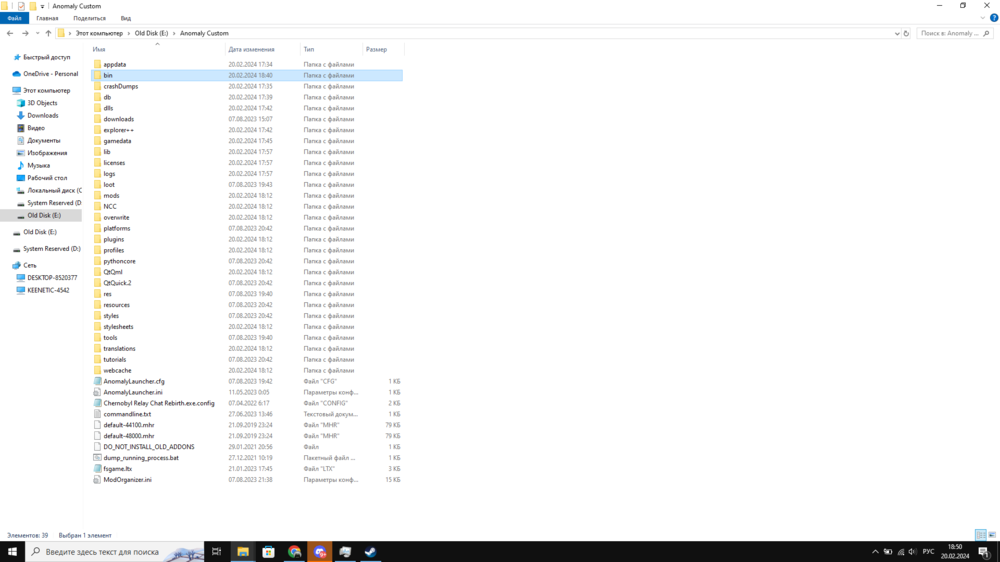Go back using the back arrow
This screenshot has height=562, width=1000.
click(10, 33)
